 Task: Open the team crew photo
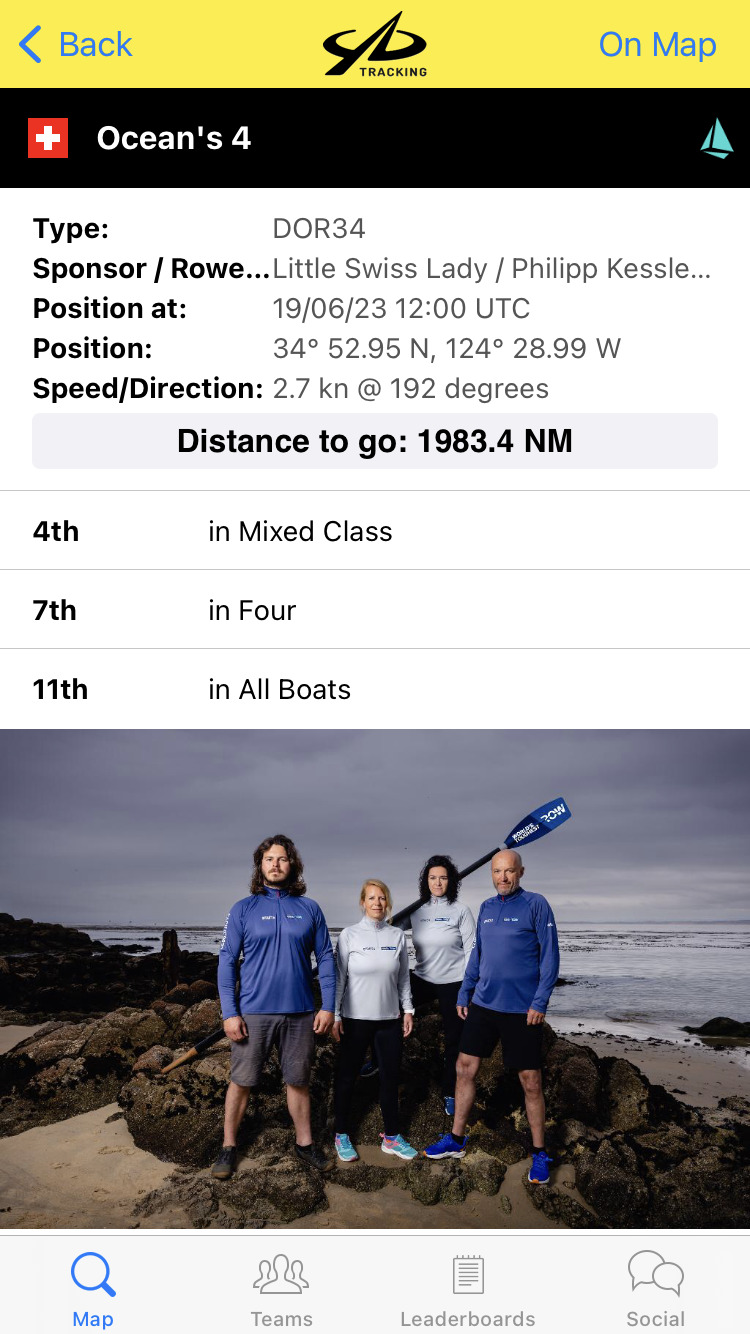(375, 978)
